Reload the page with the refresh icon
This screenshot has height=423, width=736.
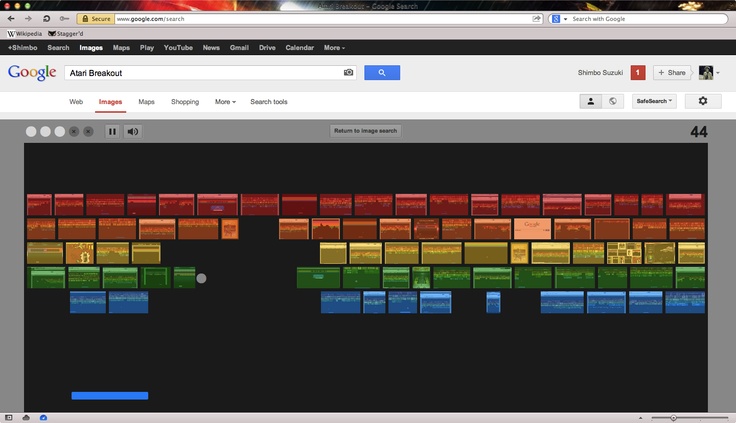[x=46, y=19]
